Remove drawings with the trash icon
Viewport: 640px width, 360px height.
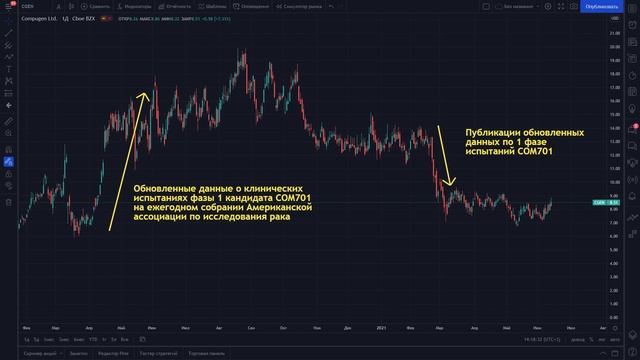click(9, 202)
